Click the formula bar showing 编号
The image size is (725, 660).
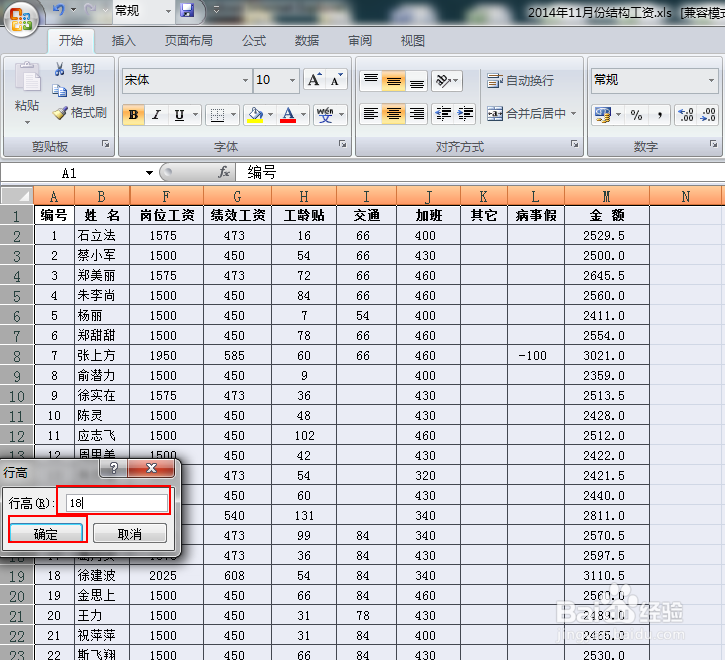click(479, 173)
